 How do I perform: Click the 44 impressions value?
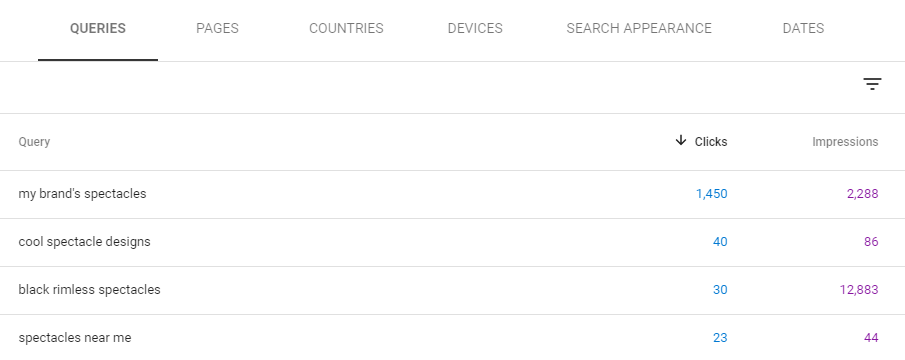point(871,338)
